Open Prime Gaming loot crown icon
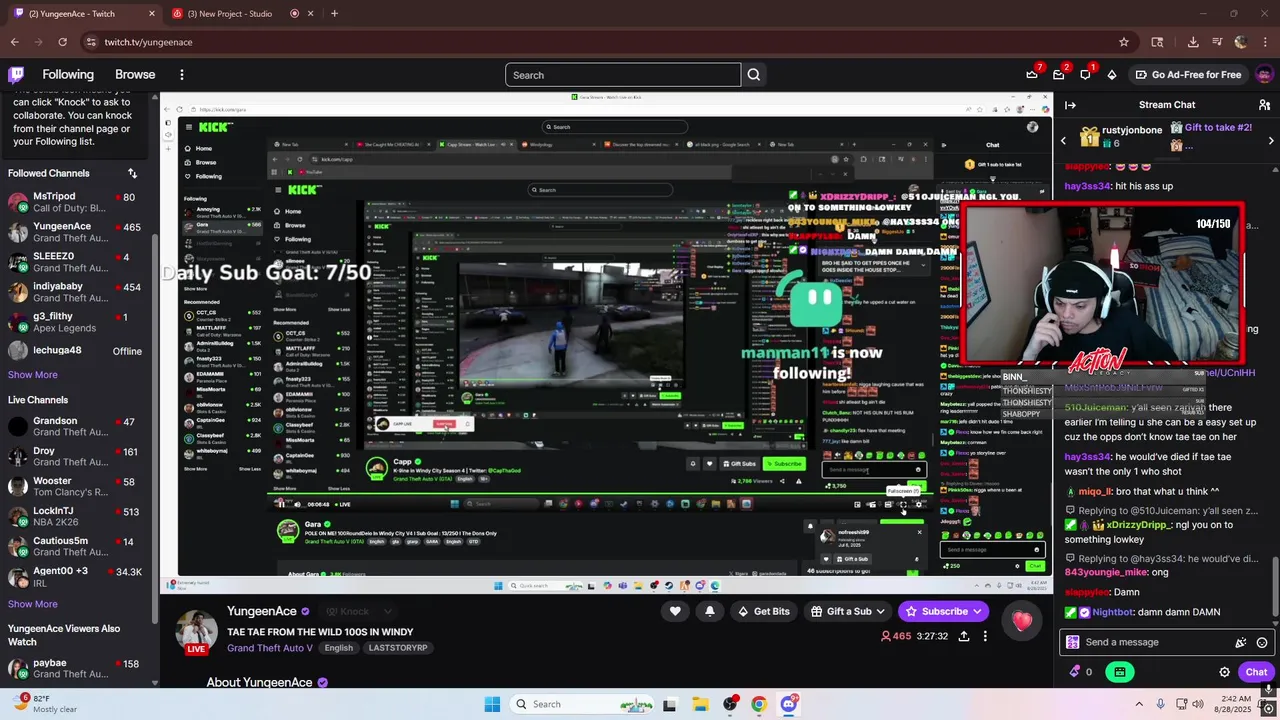This screenshot has width=1280, height=720. coord(1032,75)
